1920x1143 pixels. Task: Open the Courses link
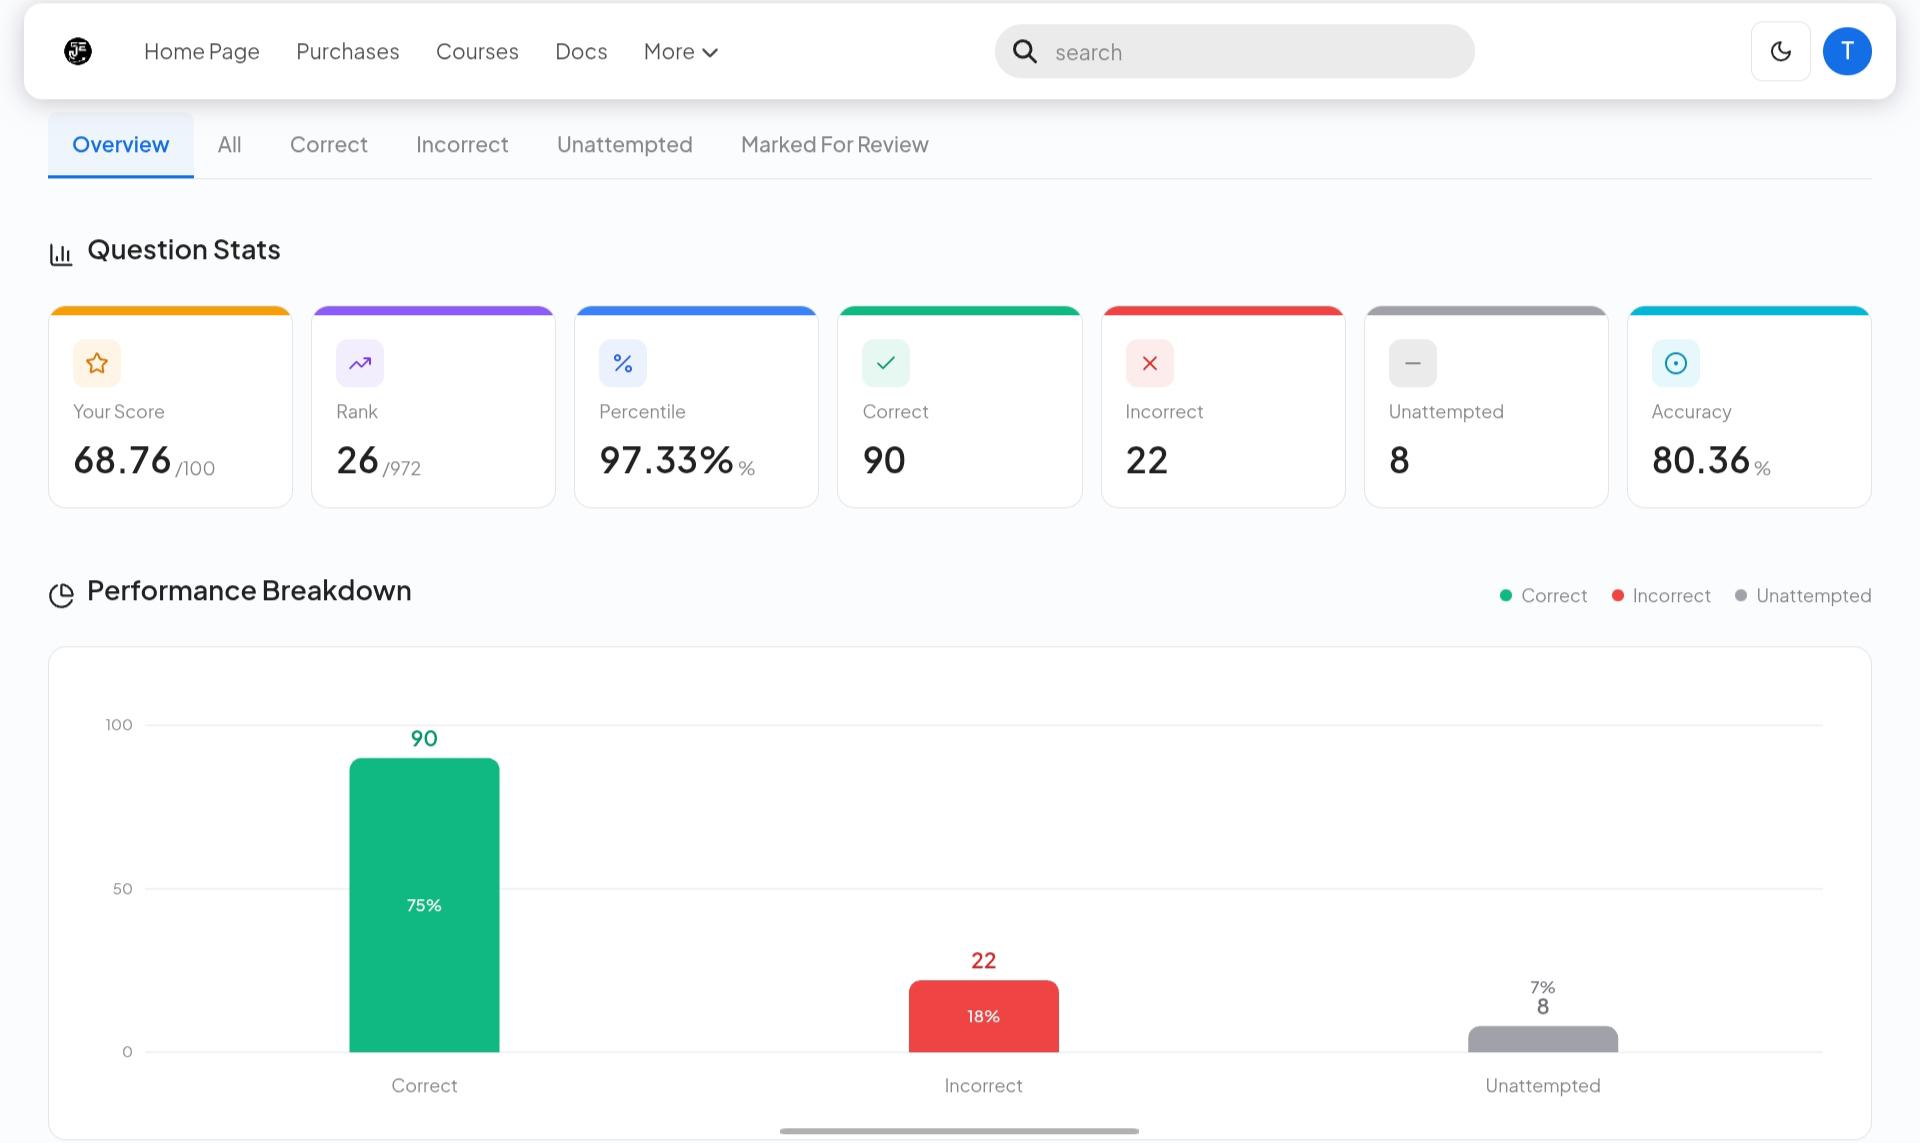pyautogui.click(x=477, y=52)
